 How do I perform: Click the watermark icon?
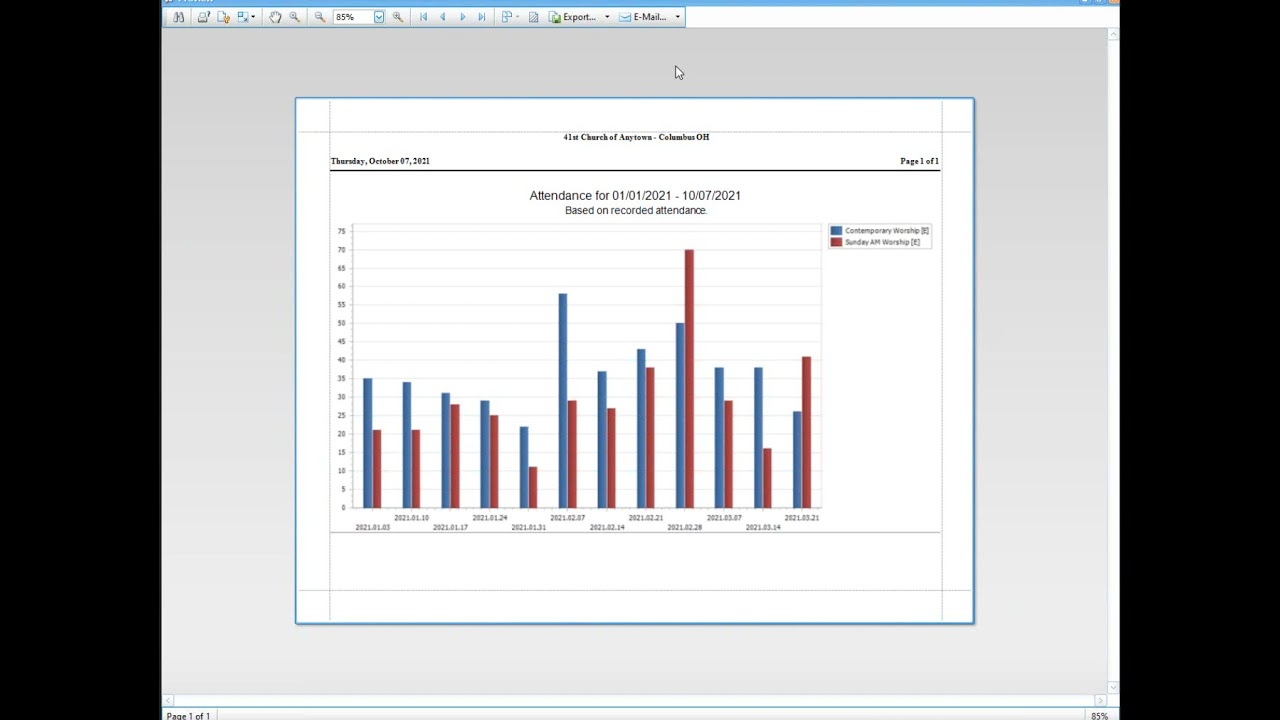tap(533, 17)
